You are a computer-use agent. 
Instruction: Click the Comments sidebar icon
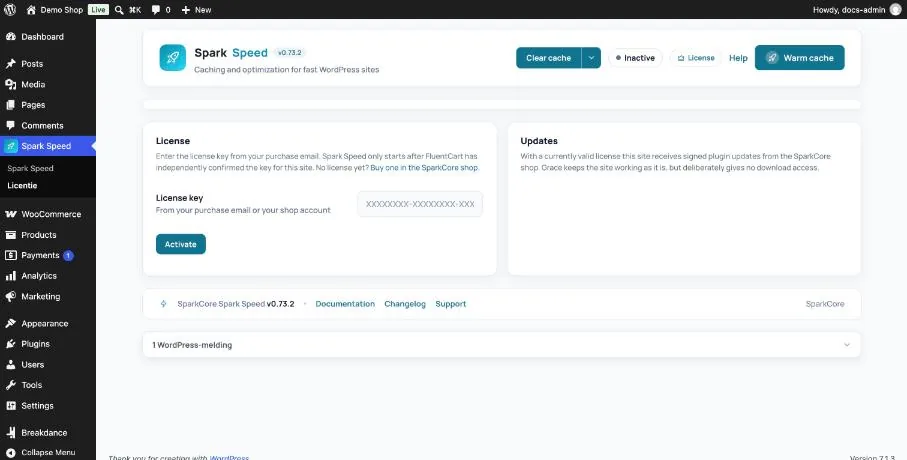(10, 126)
